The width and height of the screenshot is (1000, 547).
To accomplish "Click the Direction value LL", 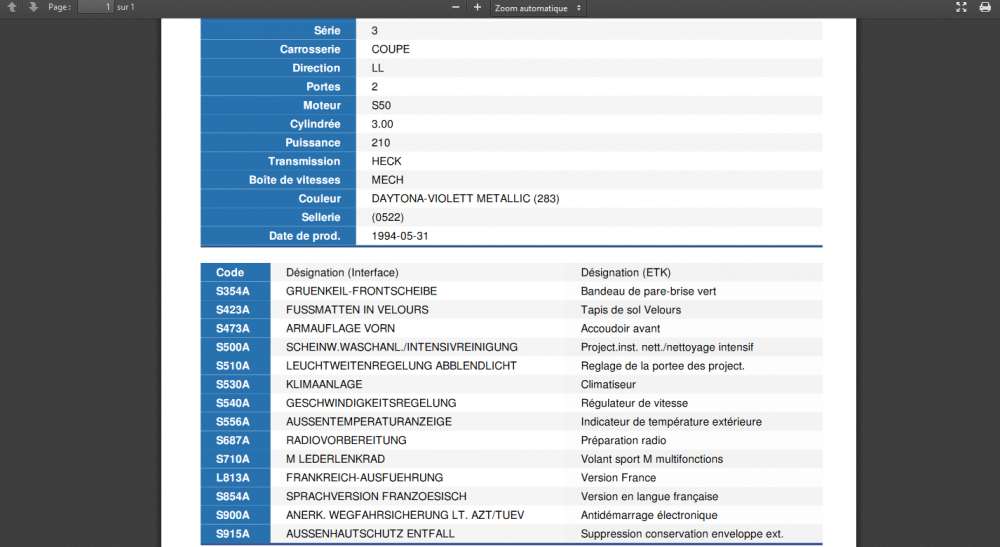I will (378, 68).
